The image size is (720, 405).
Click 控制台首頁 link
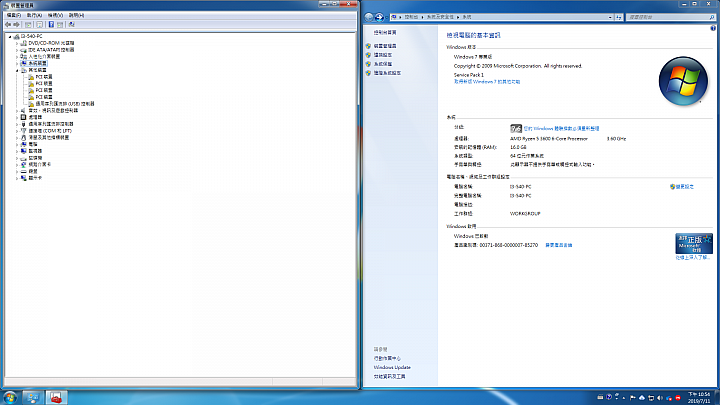[x=385, y=33]
